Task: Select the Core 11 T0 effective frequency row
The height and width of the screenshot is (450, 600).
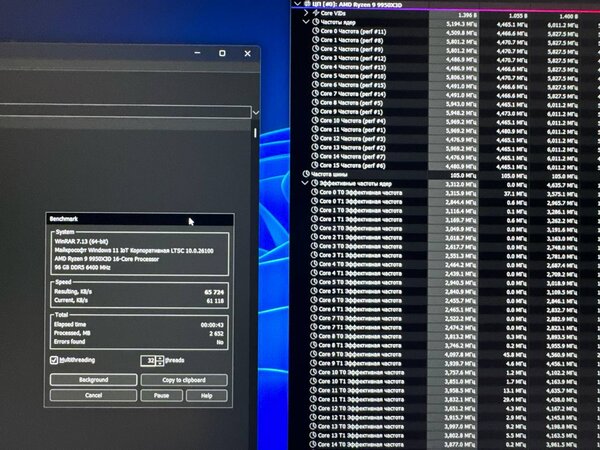Action: 445,390
